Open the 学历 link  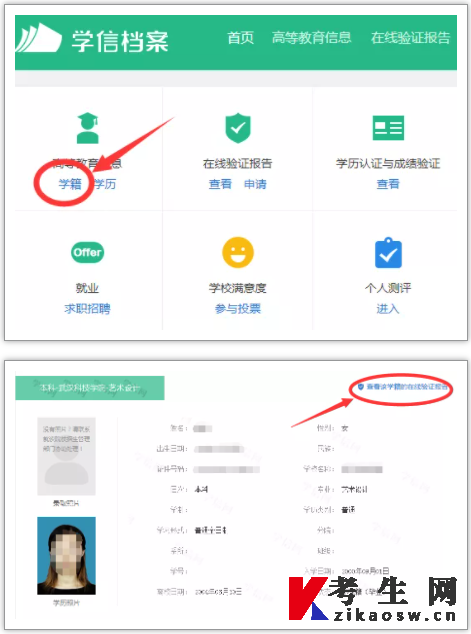[x=105, y=184]
